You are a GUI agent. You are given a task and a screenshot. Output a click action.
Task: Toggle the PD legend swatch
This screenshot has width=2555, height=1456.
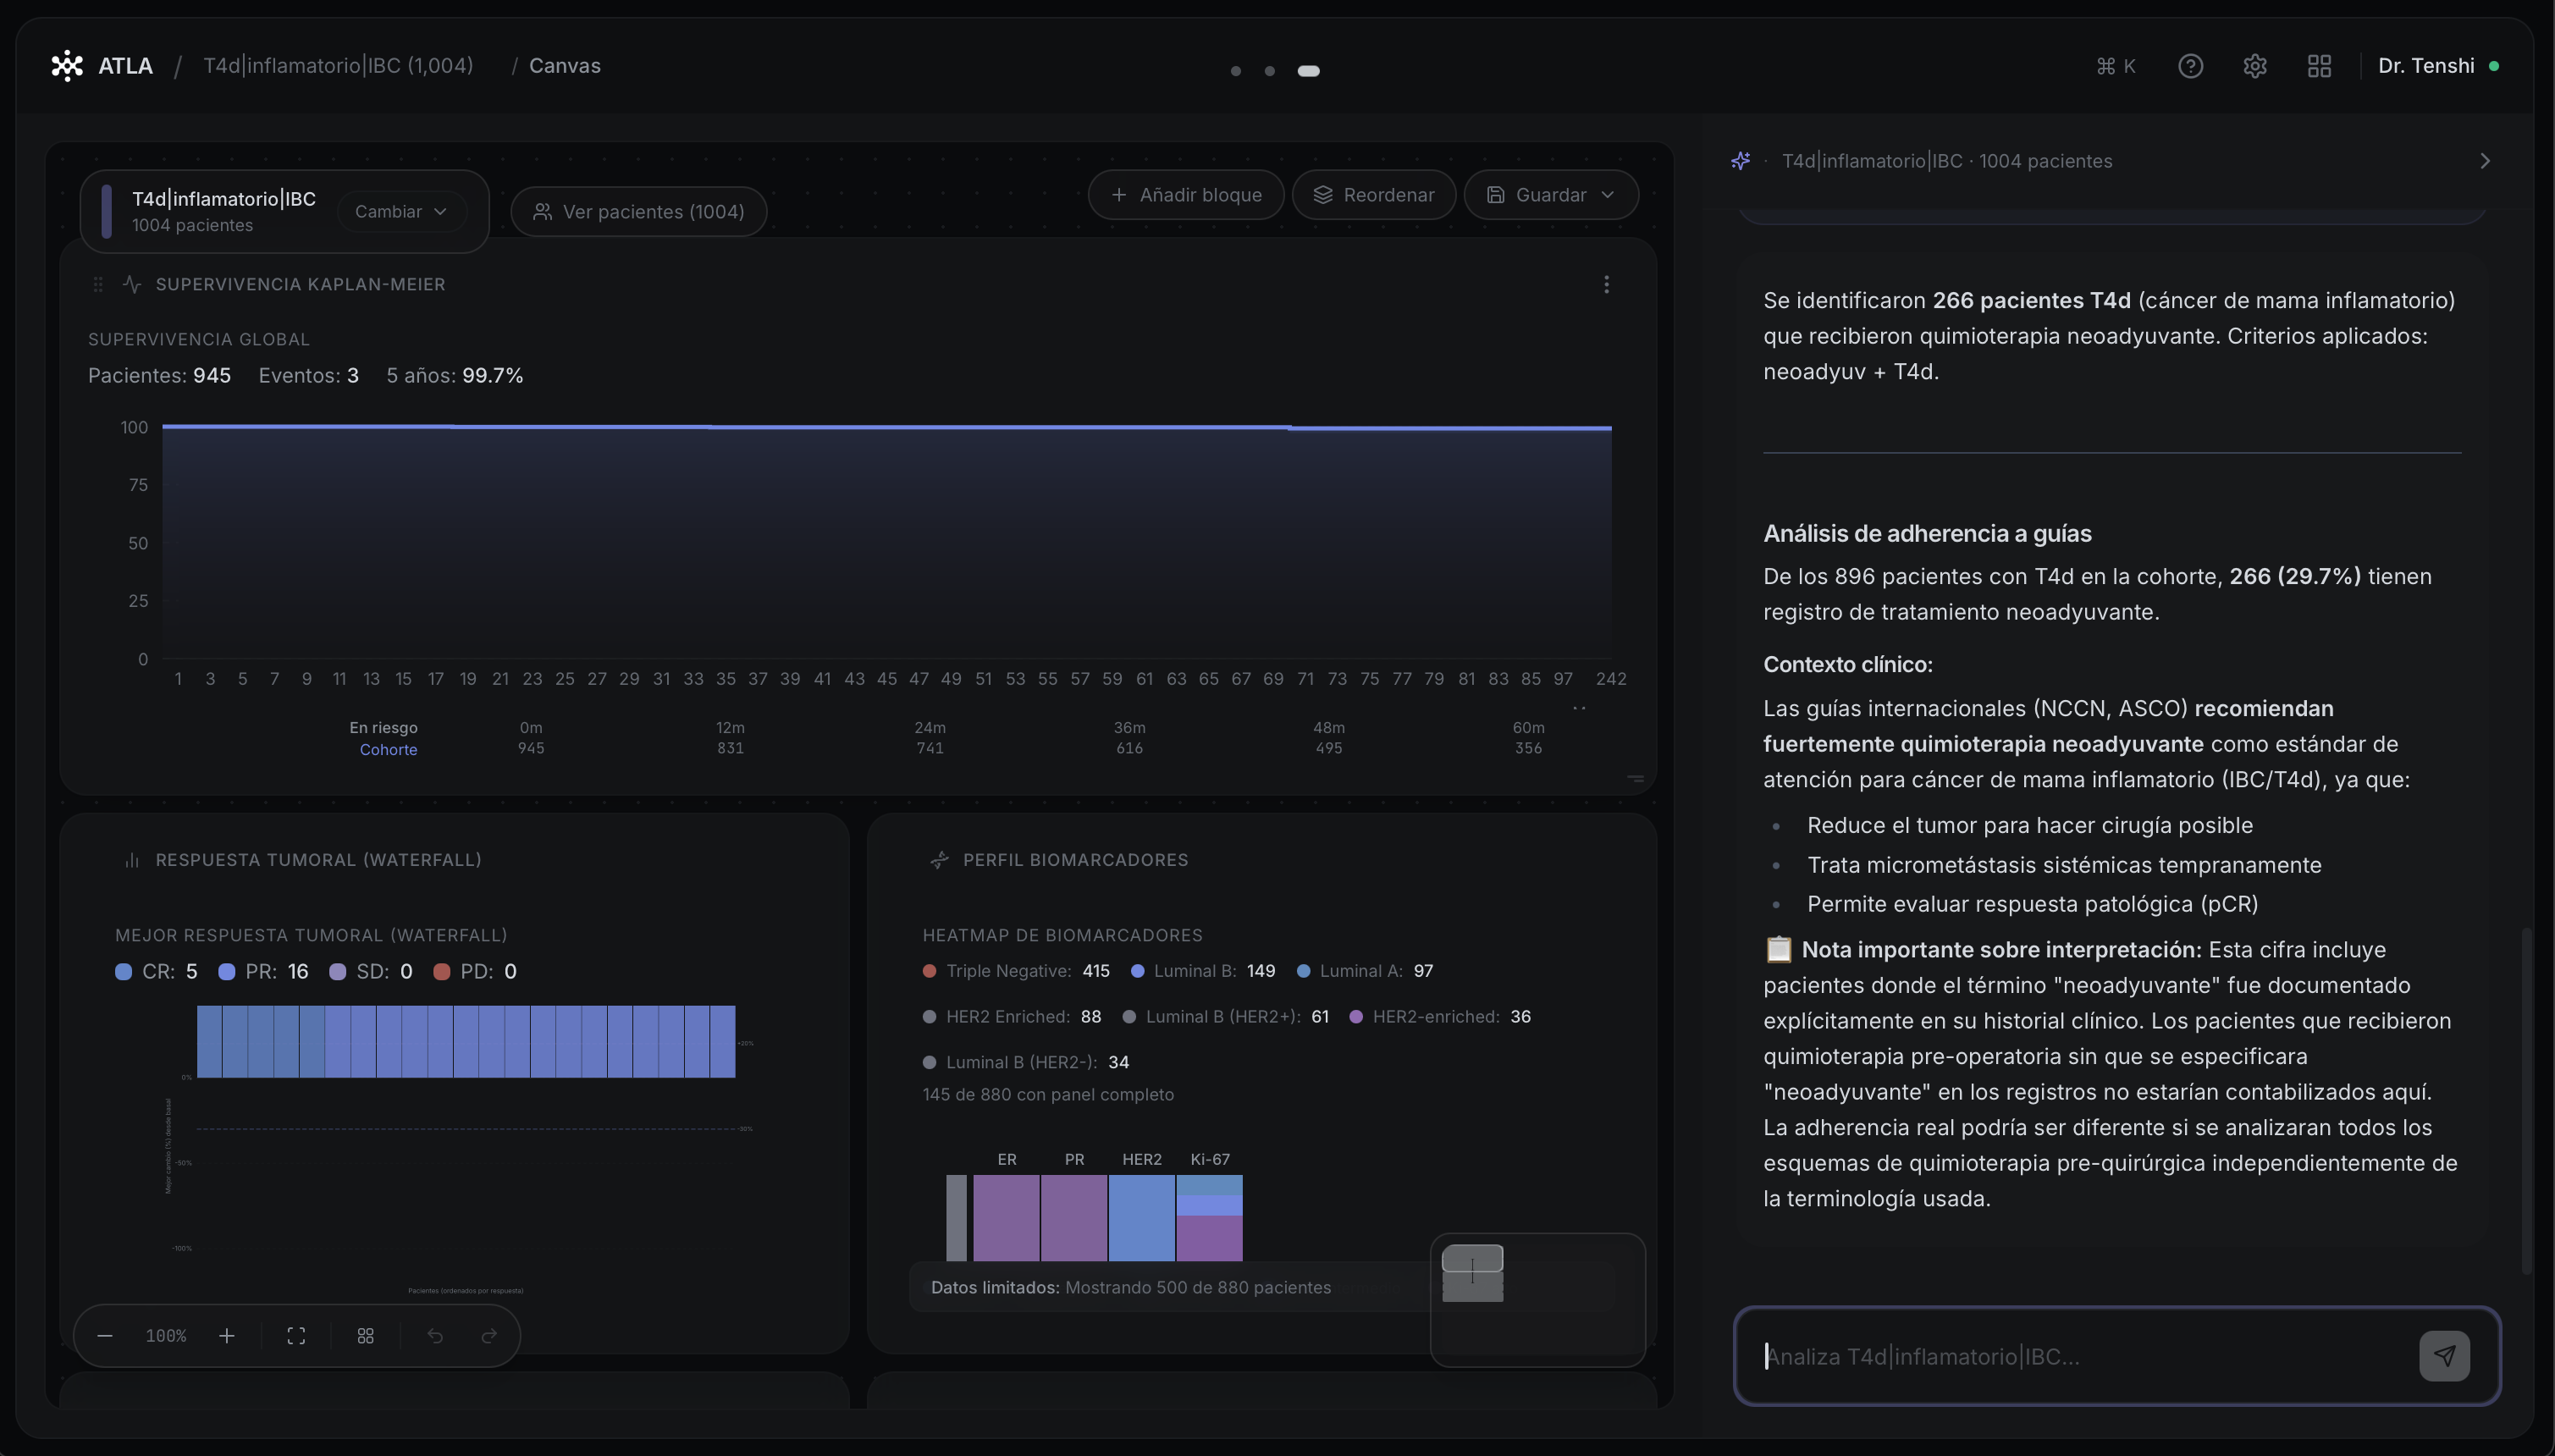coord(442,972)
